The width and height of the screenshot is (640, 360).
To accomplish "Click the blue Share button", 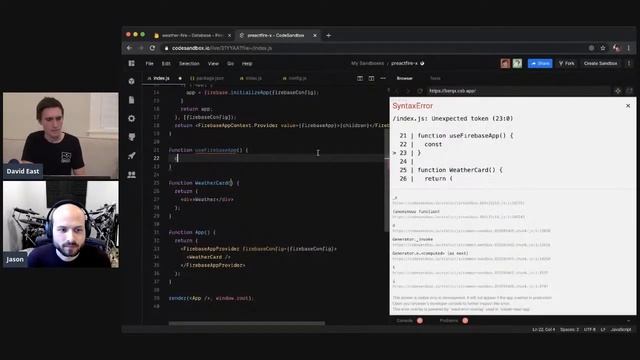I will click(540, 63).
